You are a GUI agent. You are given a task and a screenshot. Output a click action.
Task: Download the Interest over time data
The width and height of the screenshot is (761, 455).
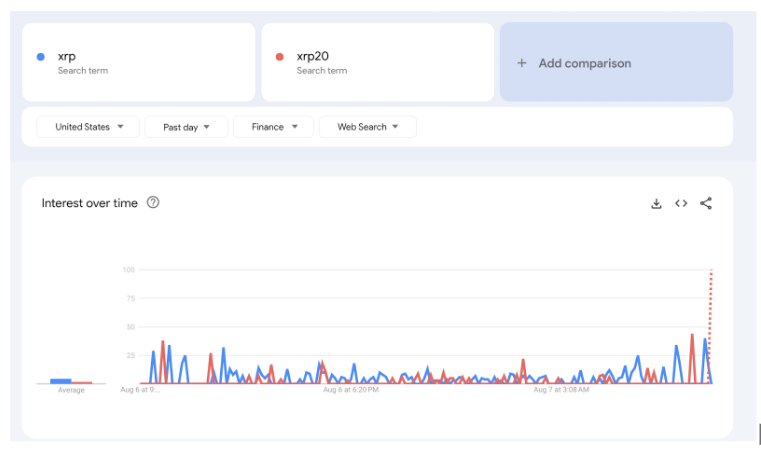tap(656, 203)
